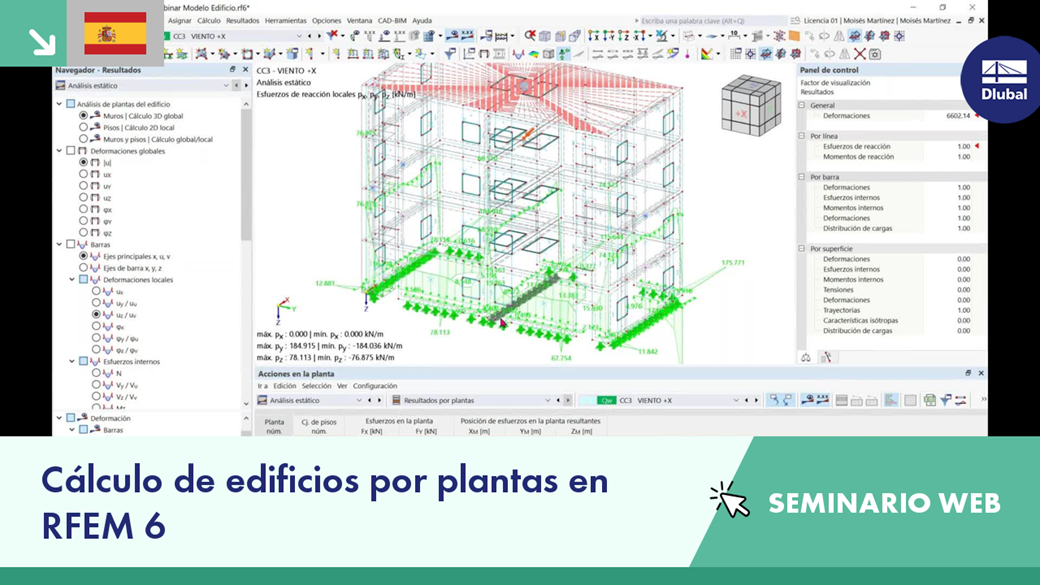The image size is (1040, 585).
Task: Toggle the Esfuerzos internos checkbox in navigator
Action: [84, 361]
